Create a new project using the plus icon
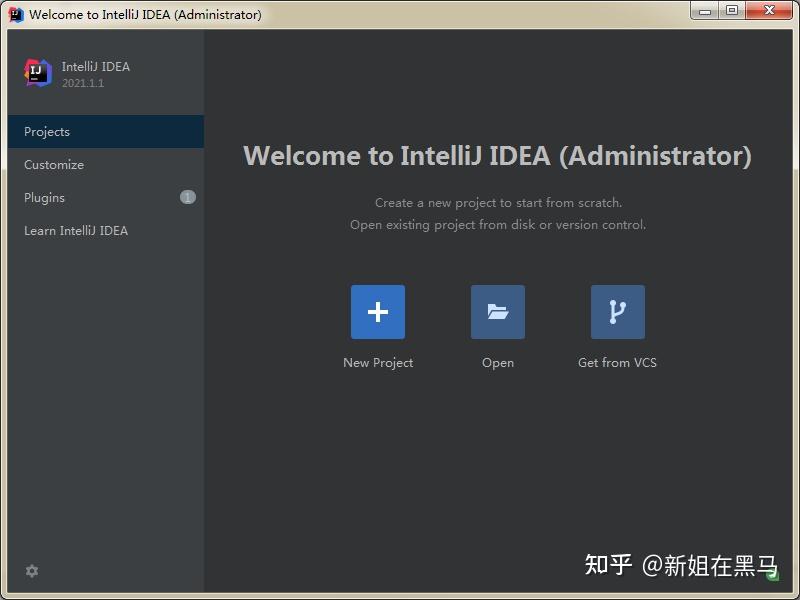 coord(378,311)
